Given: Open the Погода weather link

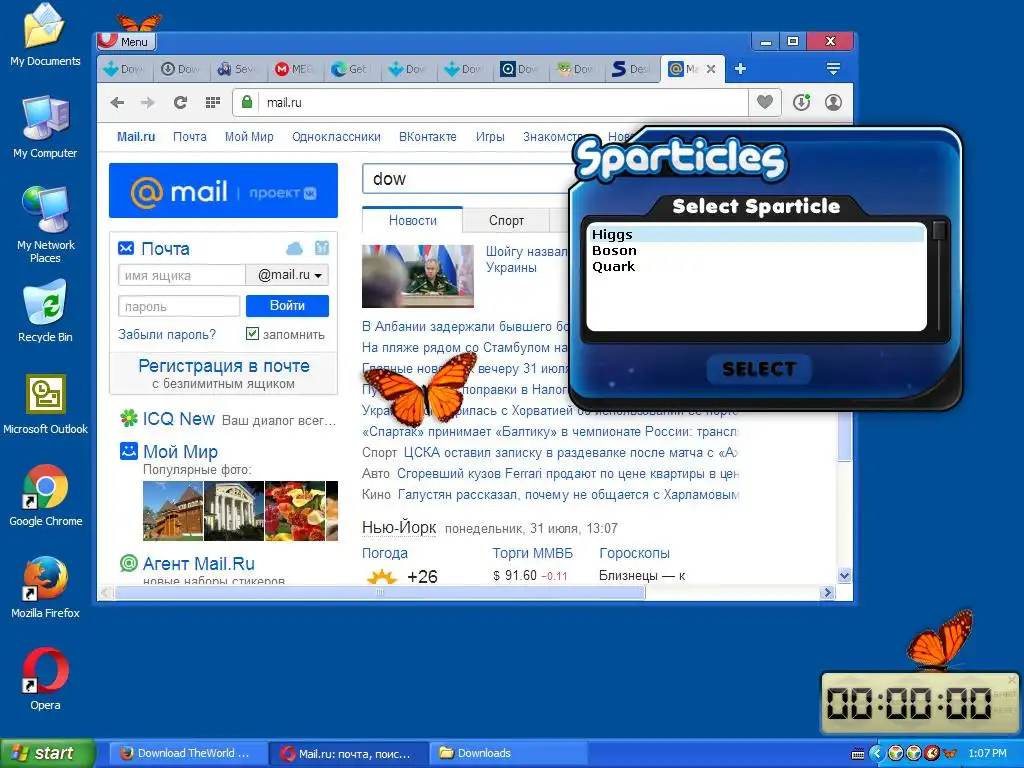Looking at the screenshot, I should (385, 553).
